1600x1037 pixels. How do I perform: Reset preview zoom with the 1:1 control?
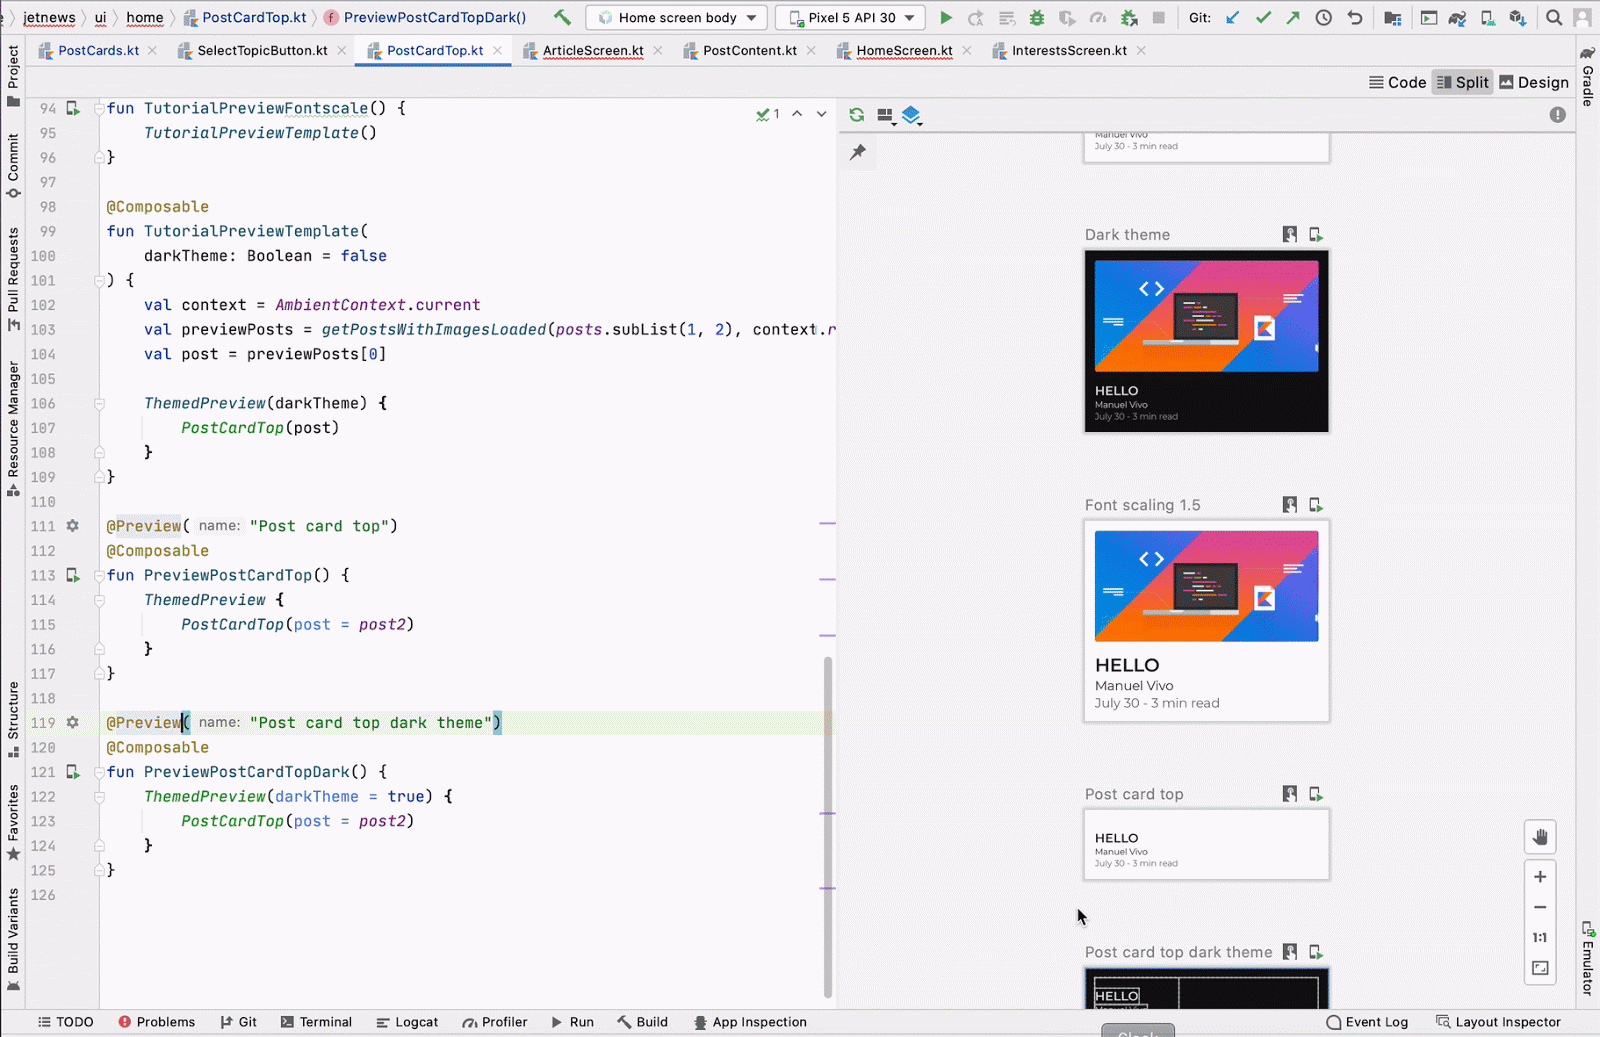[x=1540, y=937]
